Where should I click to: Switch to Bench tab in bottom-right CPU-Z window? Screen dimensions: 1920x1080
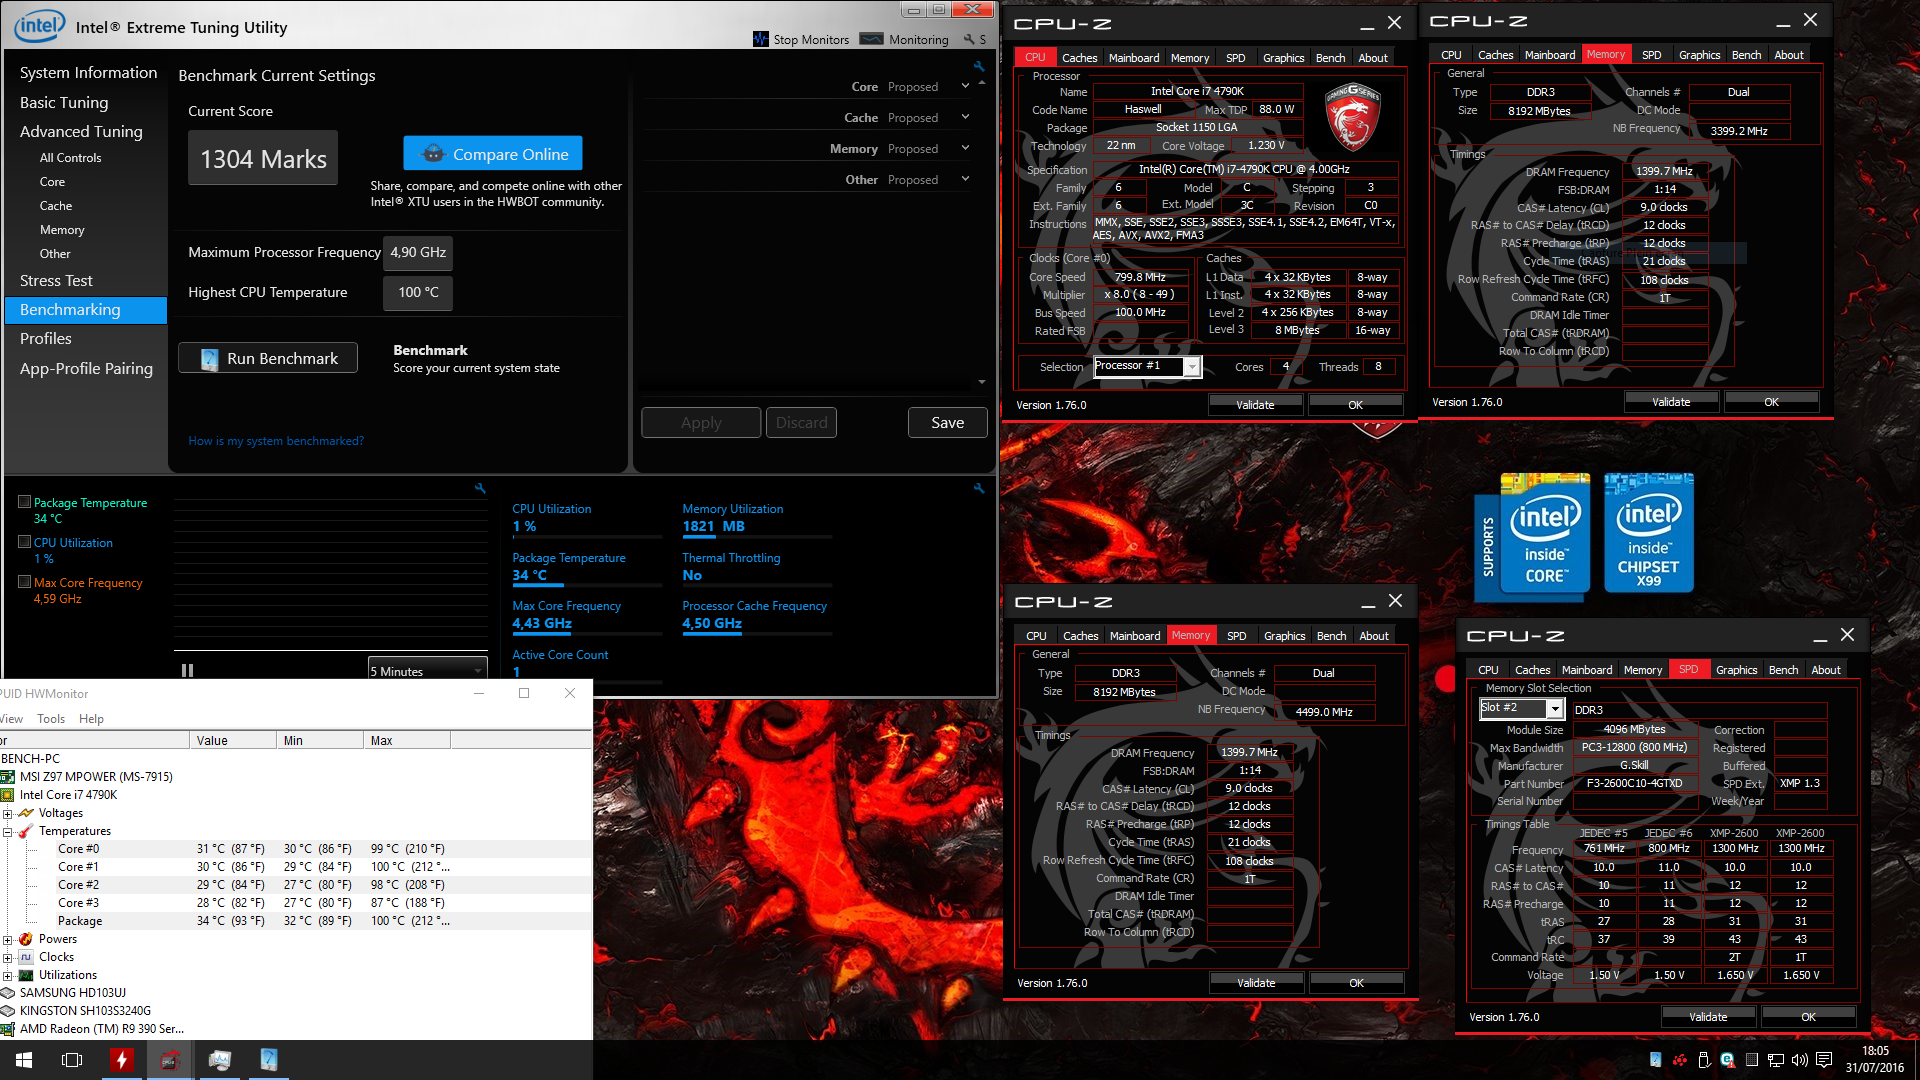point(1783,670)
